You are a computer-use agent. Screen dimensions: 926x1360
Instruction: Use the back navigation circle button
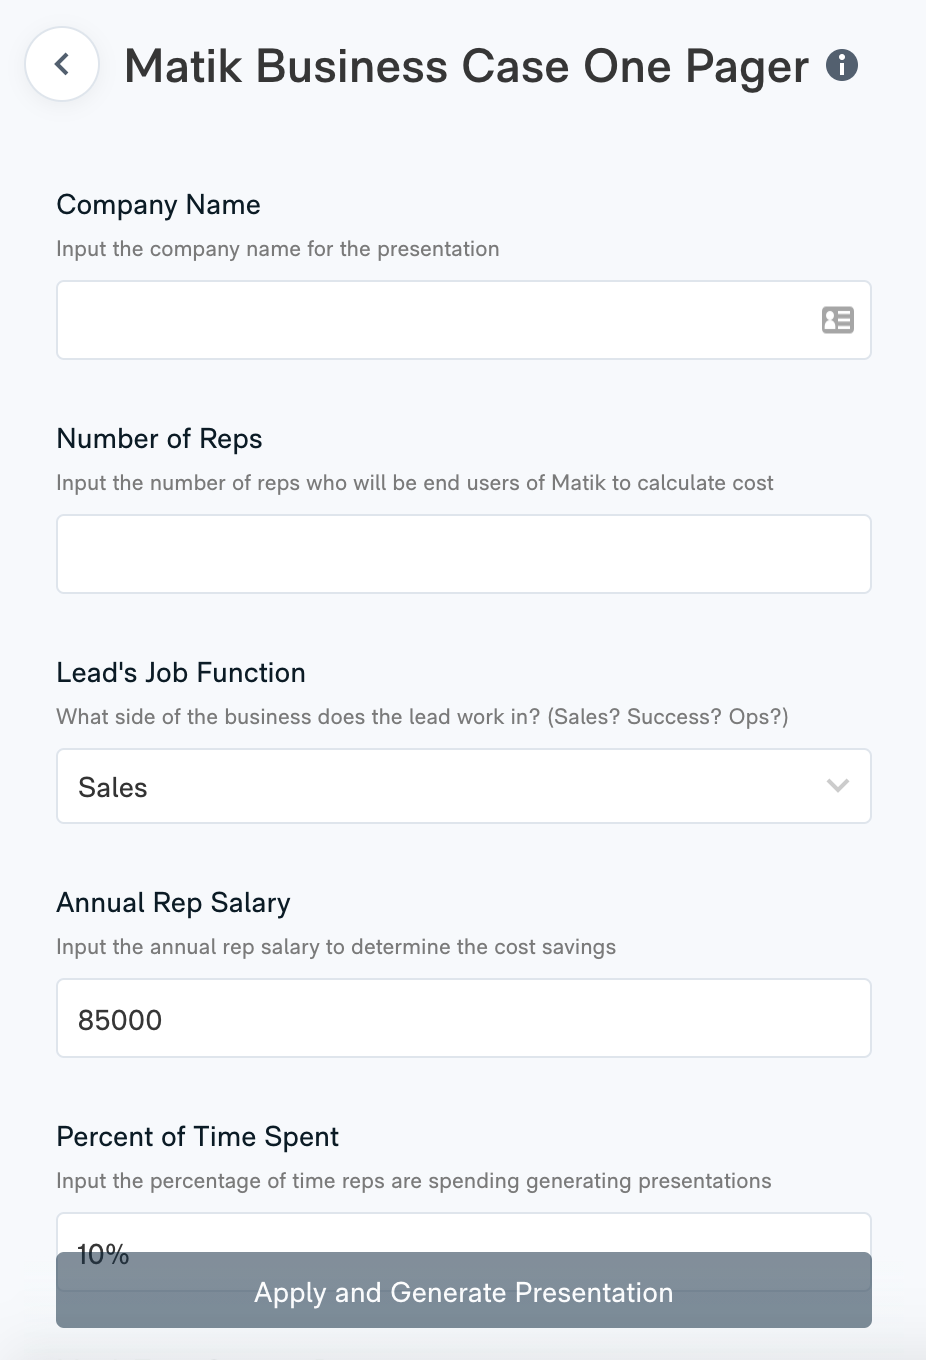(61, 63)
